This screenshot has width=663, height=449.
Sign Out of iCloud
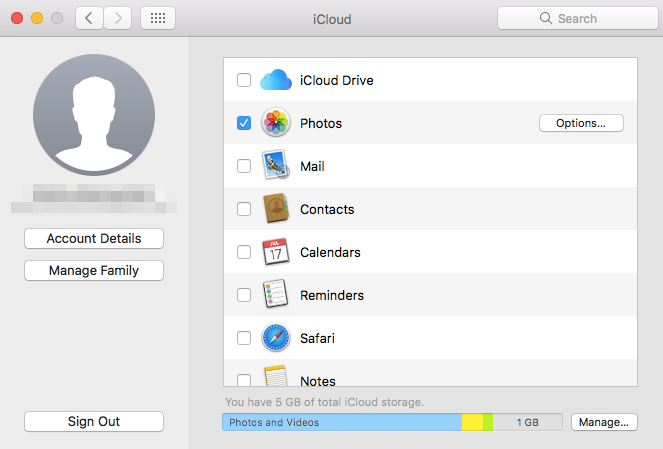coord(94,422)
